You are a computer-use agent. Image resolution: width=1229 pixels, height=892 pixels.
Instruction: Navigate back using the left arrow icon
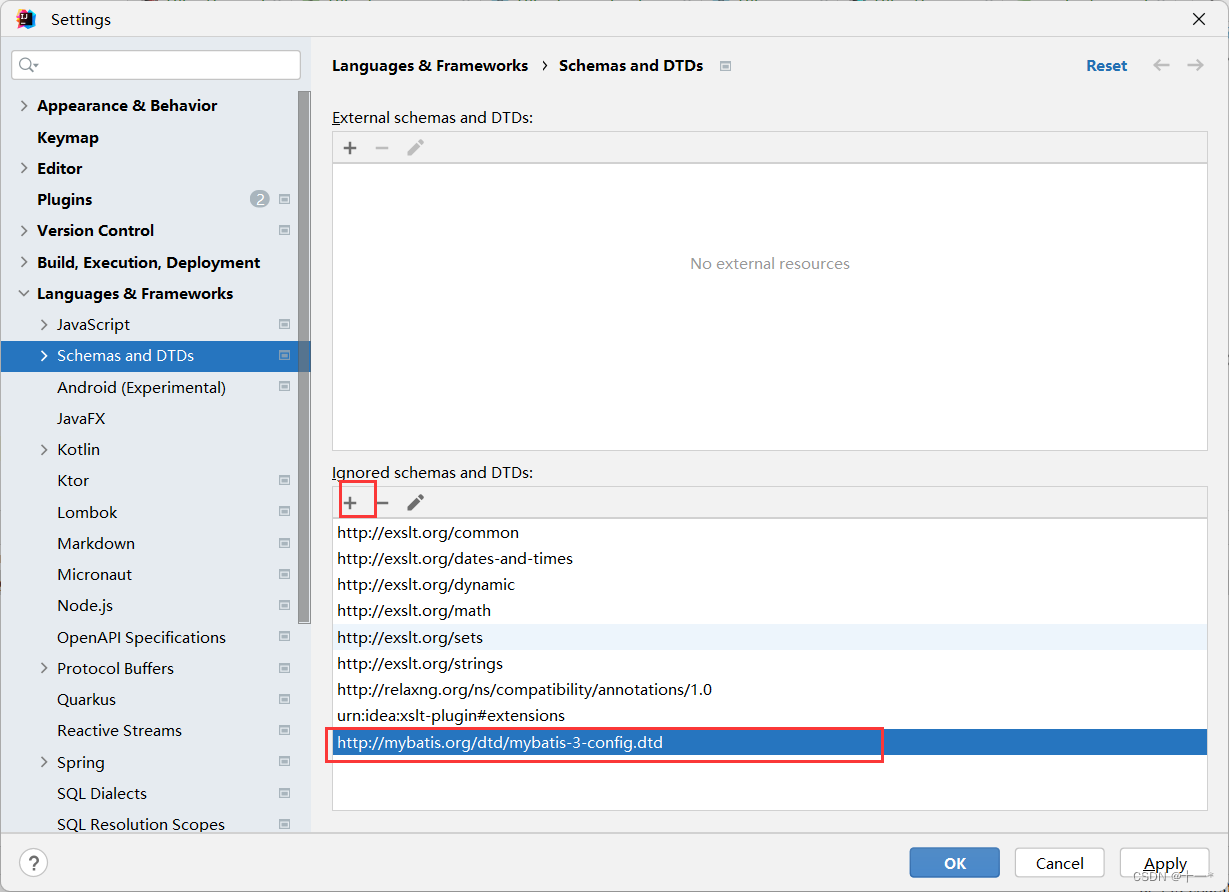1161,65
